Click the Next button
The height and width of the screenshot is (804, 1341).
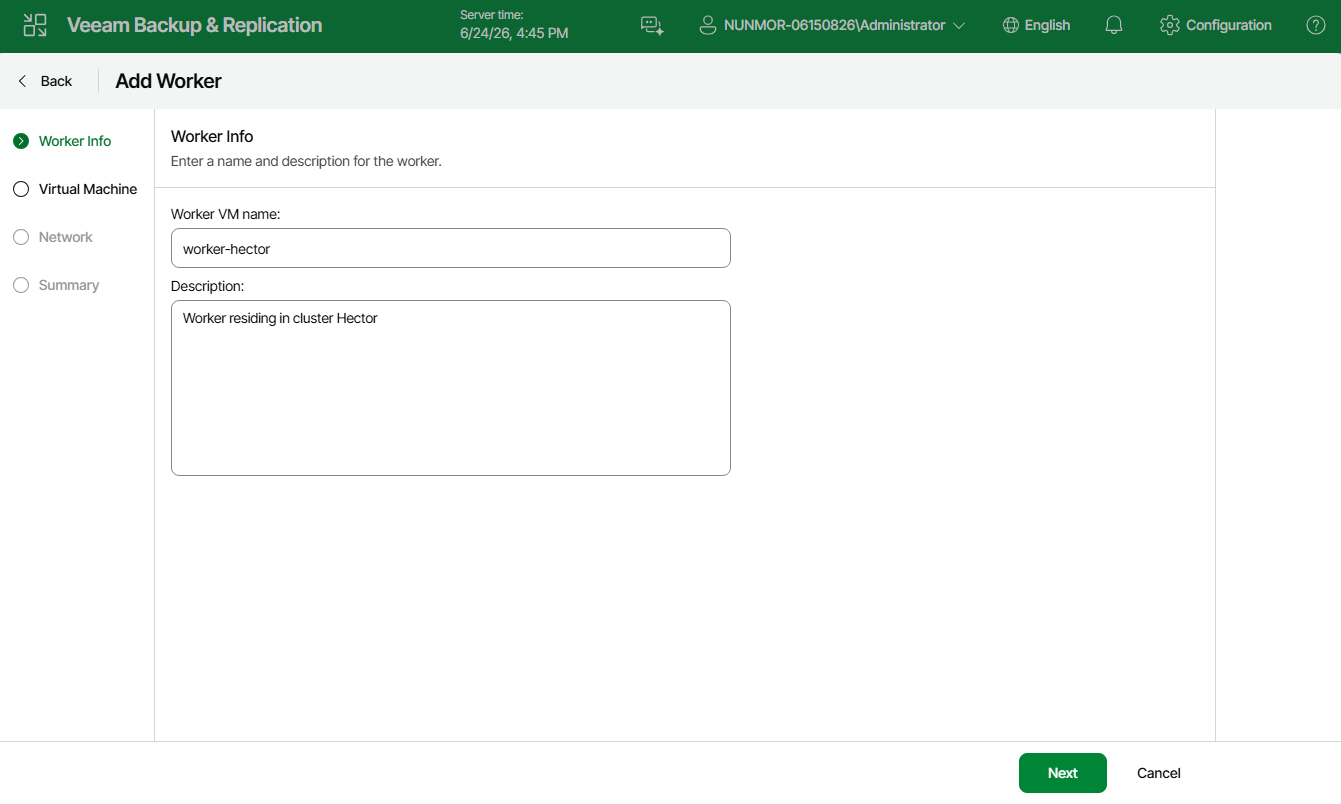click(x=1063, y=773)
